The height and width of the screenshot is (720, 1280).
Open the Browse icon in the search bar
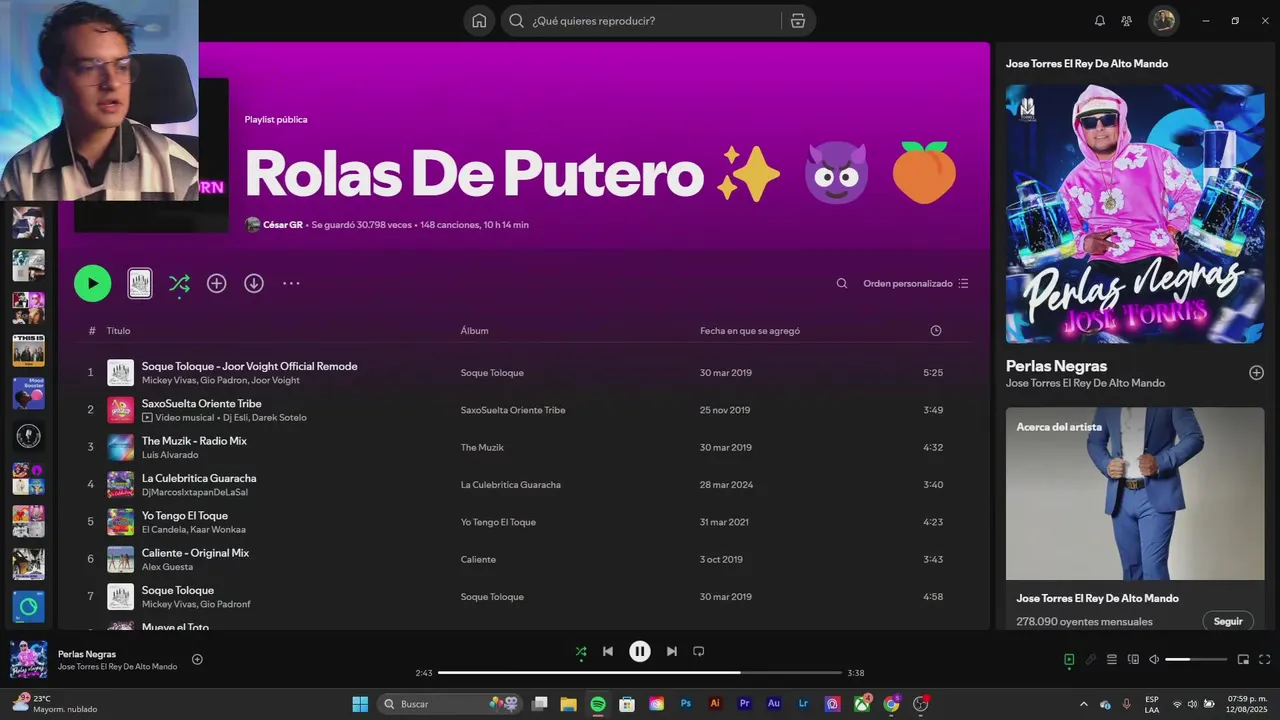click(798, 21)
